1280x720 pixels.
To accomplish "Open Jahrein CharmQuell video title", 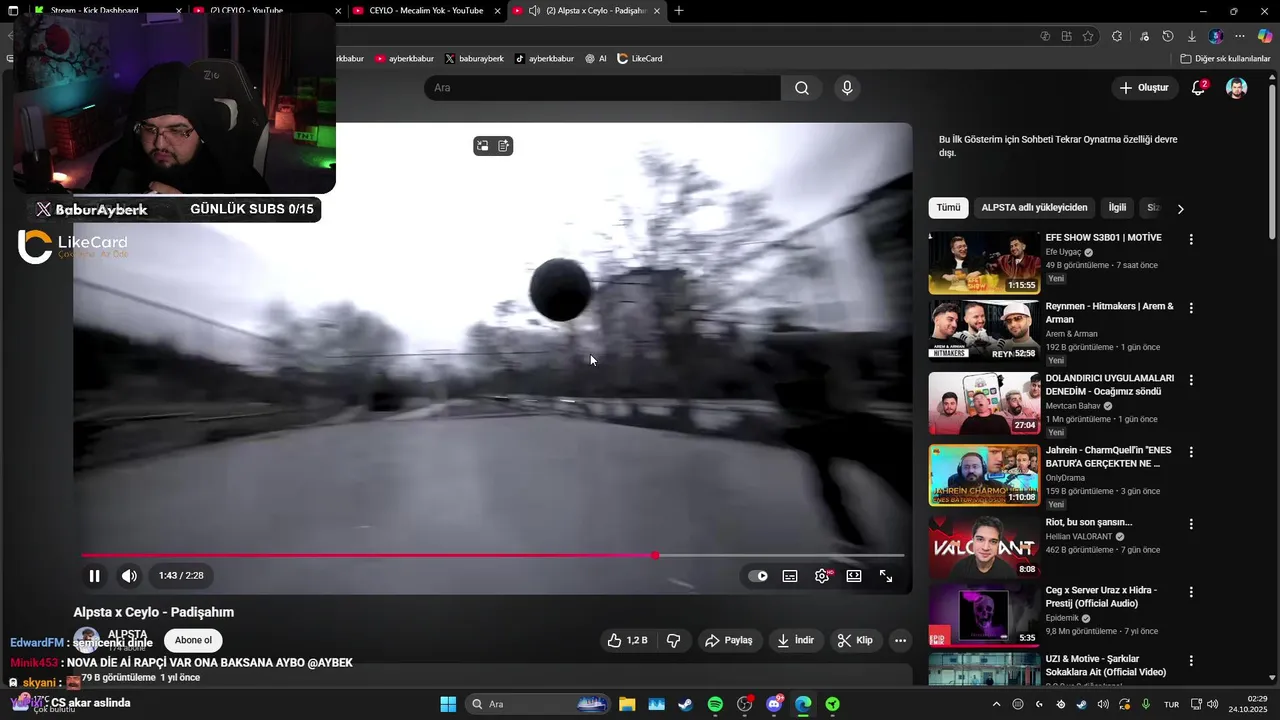I will point(1108,457).
